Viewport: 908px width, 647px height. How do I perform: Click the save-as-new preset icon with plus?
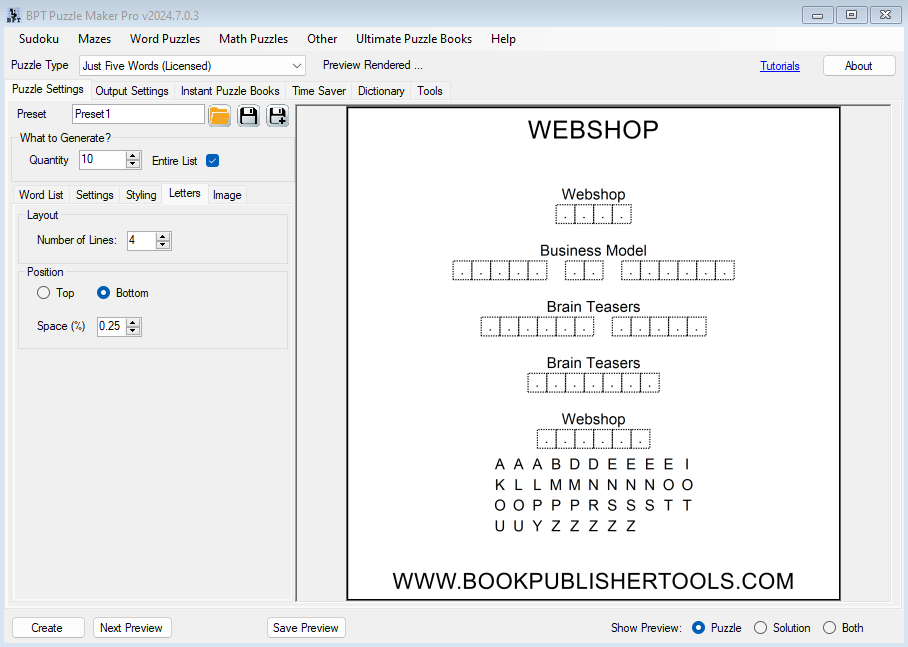pos(277,115)
